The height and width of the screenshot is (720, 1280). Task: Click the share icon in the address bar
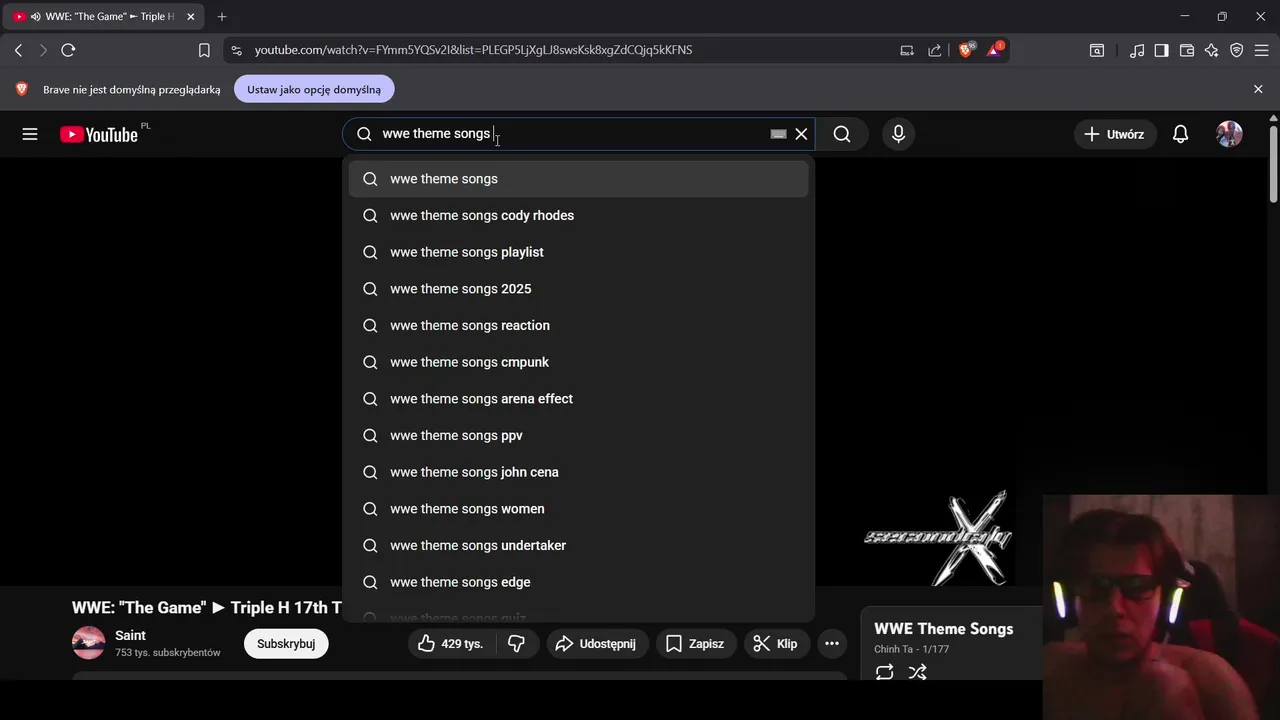pyautogui.click(x=935, y=50)
